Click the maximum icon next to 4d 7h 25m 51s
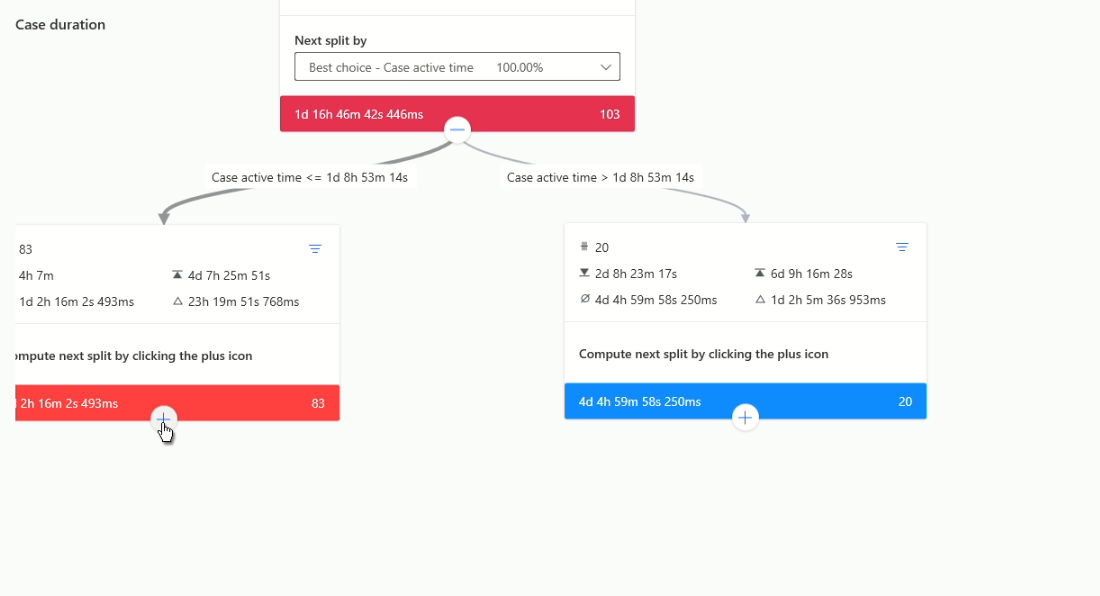 pyautogui.click(x=178, y=275)
